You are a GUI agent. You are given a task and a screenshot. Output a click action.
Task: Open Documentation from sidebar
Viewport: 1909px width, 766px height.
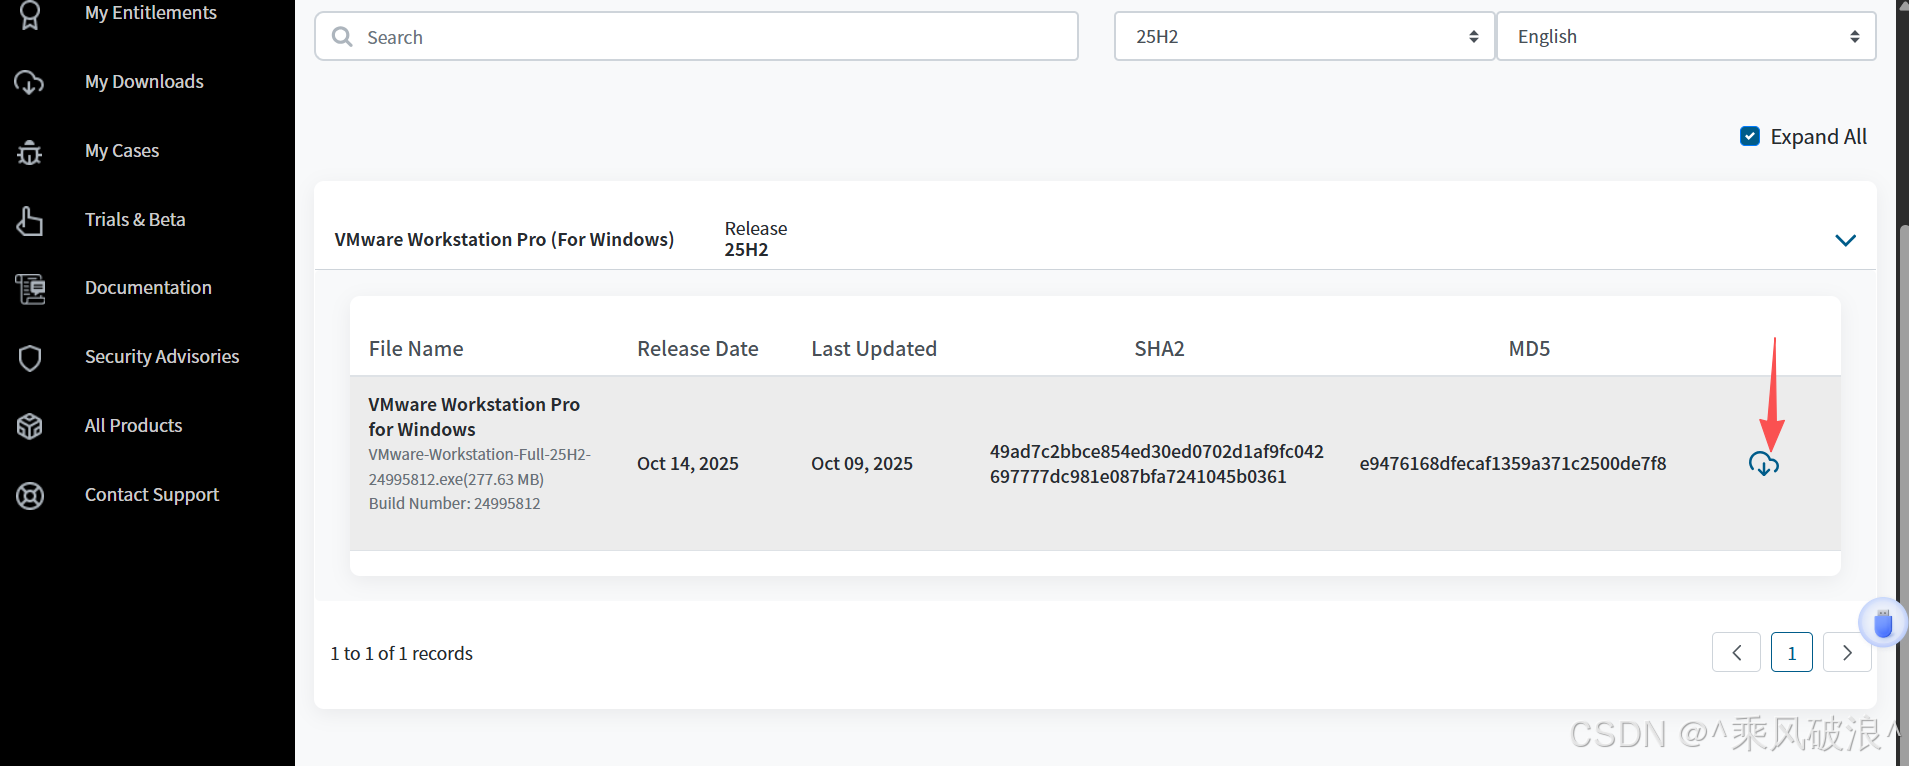pos(148,288)
